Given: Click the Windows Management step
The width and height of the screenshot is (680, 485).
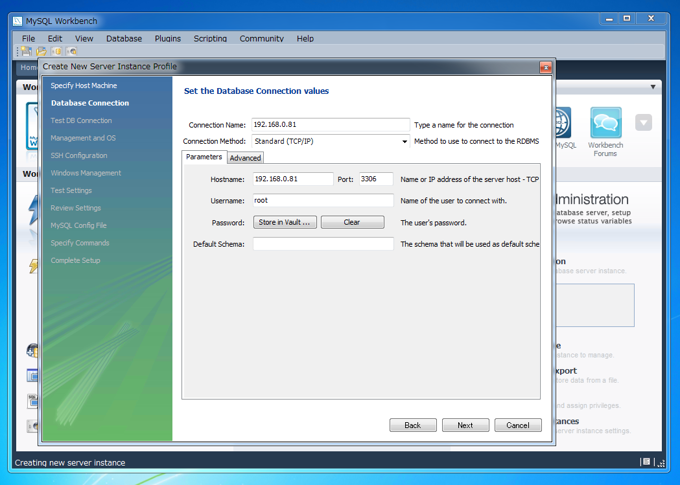Looking at the screenshot, I should pos(86,173).
